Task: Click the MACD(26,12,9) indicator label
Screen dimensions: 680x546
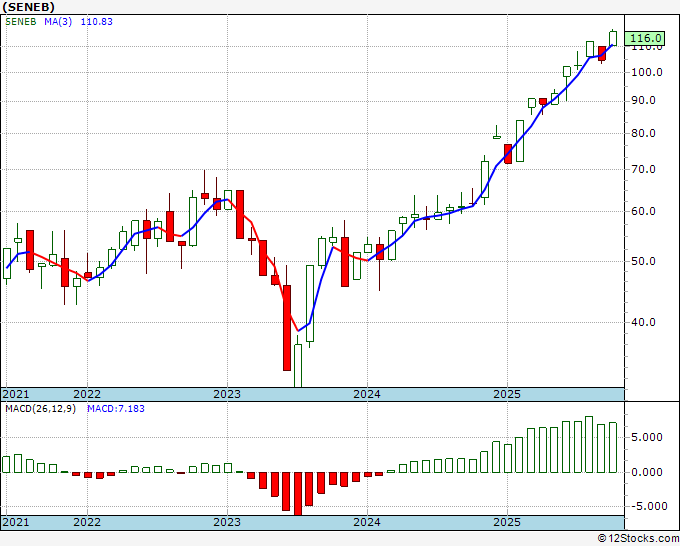Action: tap(40, 409)
